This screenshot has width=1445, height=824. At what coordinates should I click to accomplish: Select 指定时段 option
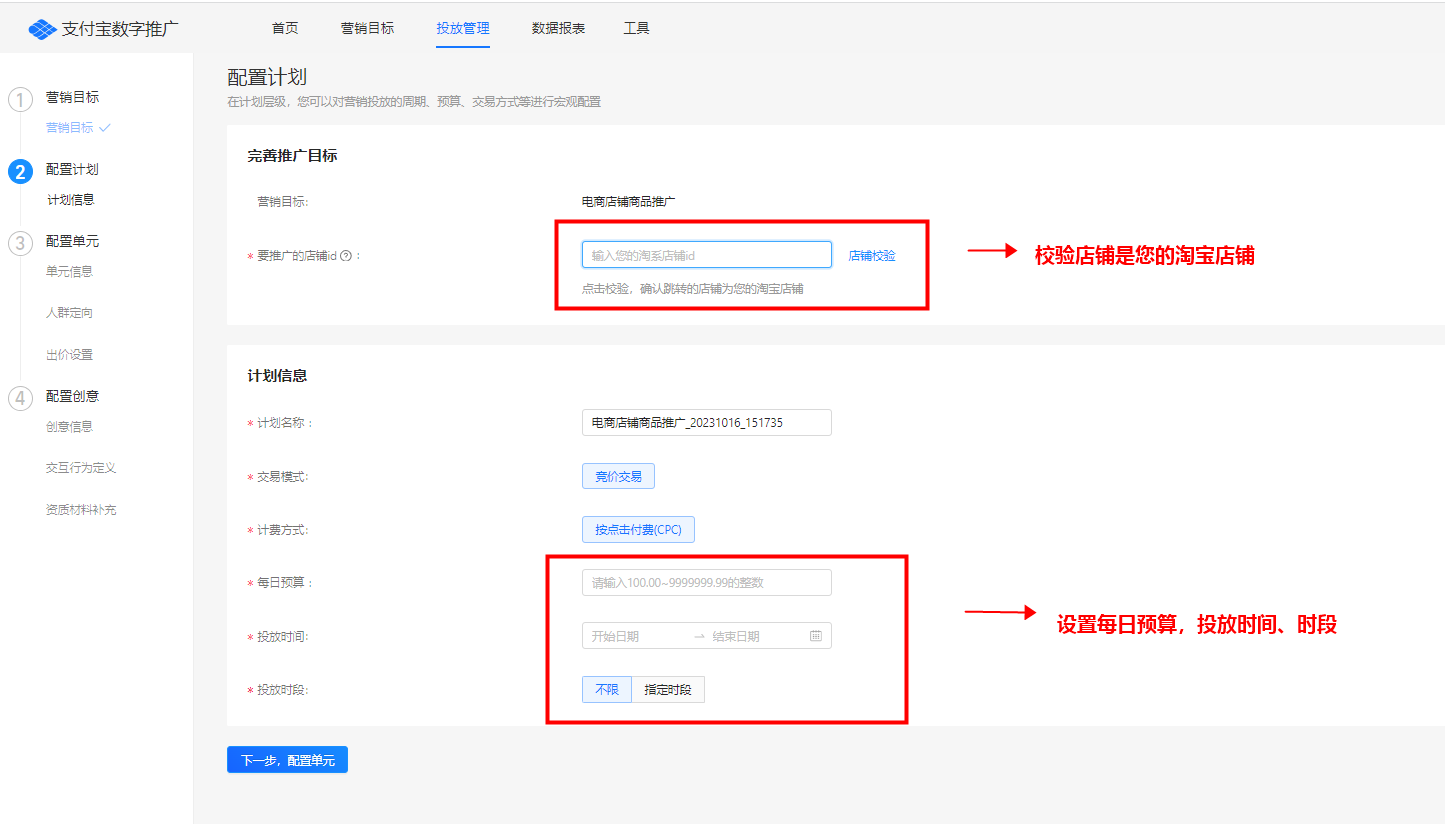coord(668,690)
